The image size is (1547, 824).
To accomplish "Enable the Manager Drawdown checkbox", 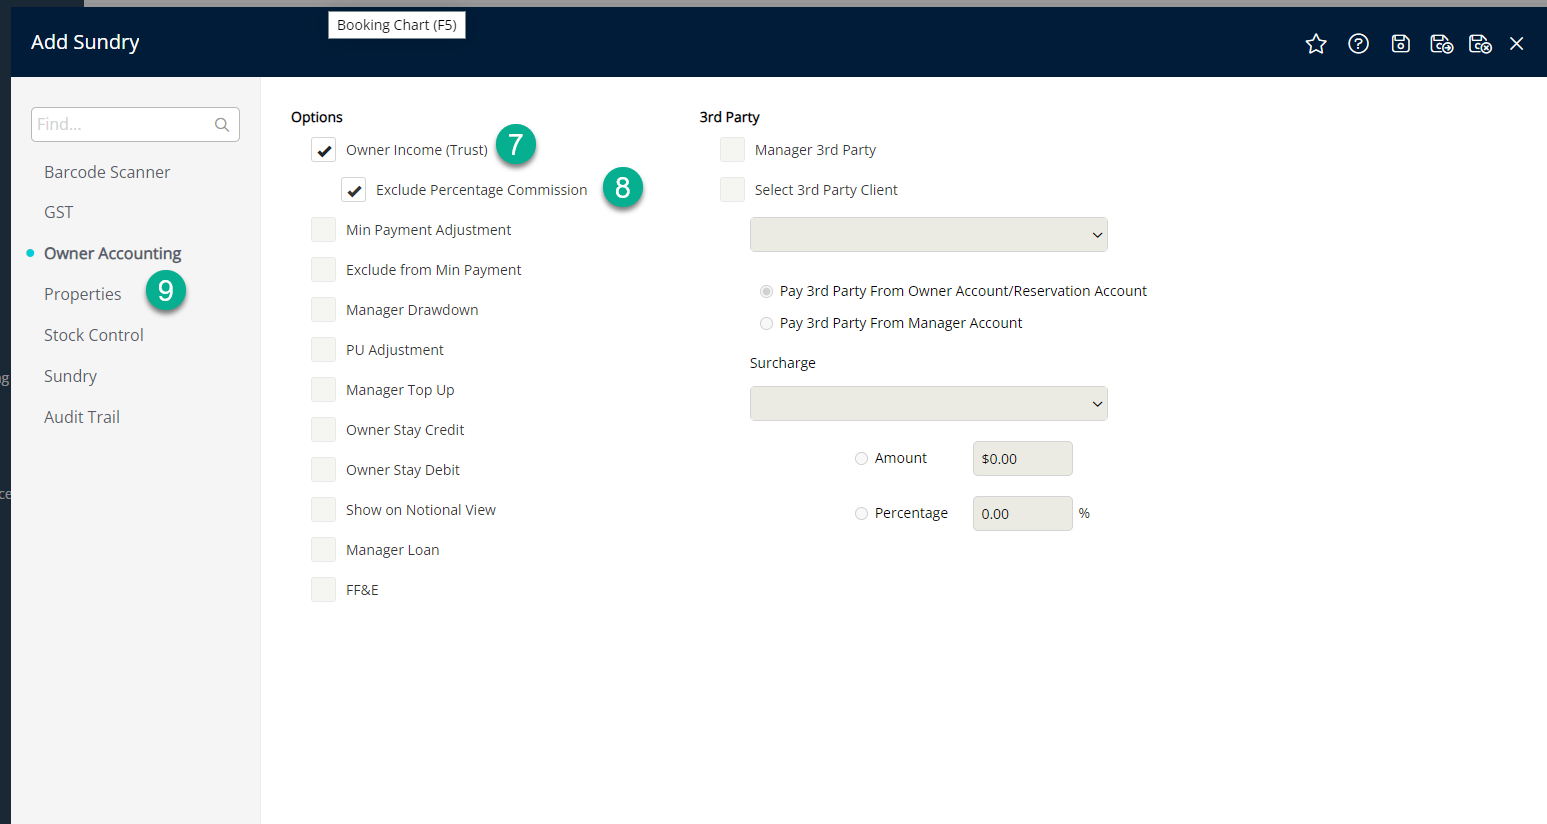I will coord(324,310).
